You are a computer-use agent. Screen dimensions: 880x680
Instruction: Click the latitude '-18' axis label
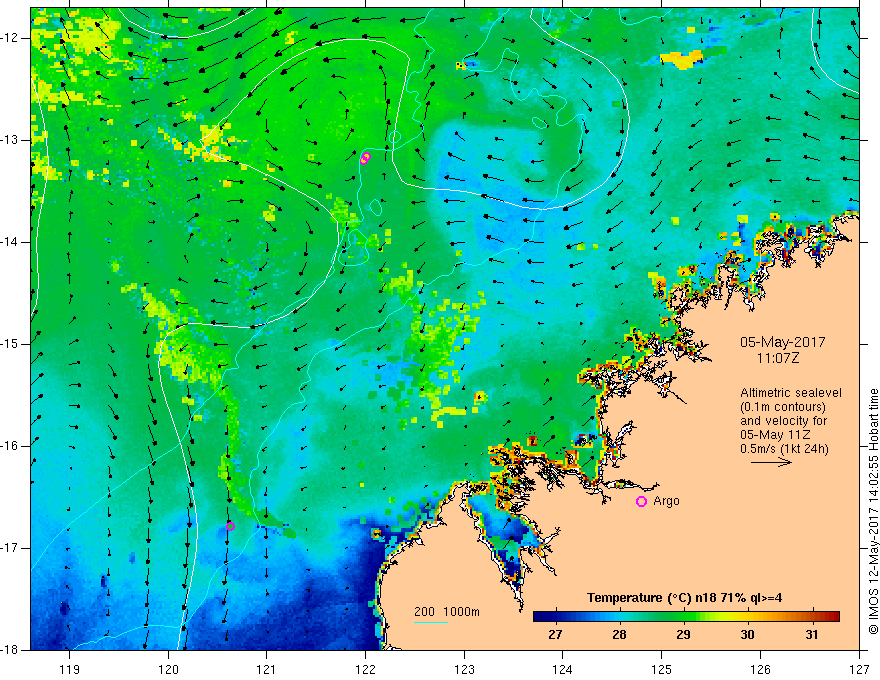pyautogui.click(x=10, y=650)
